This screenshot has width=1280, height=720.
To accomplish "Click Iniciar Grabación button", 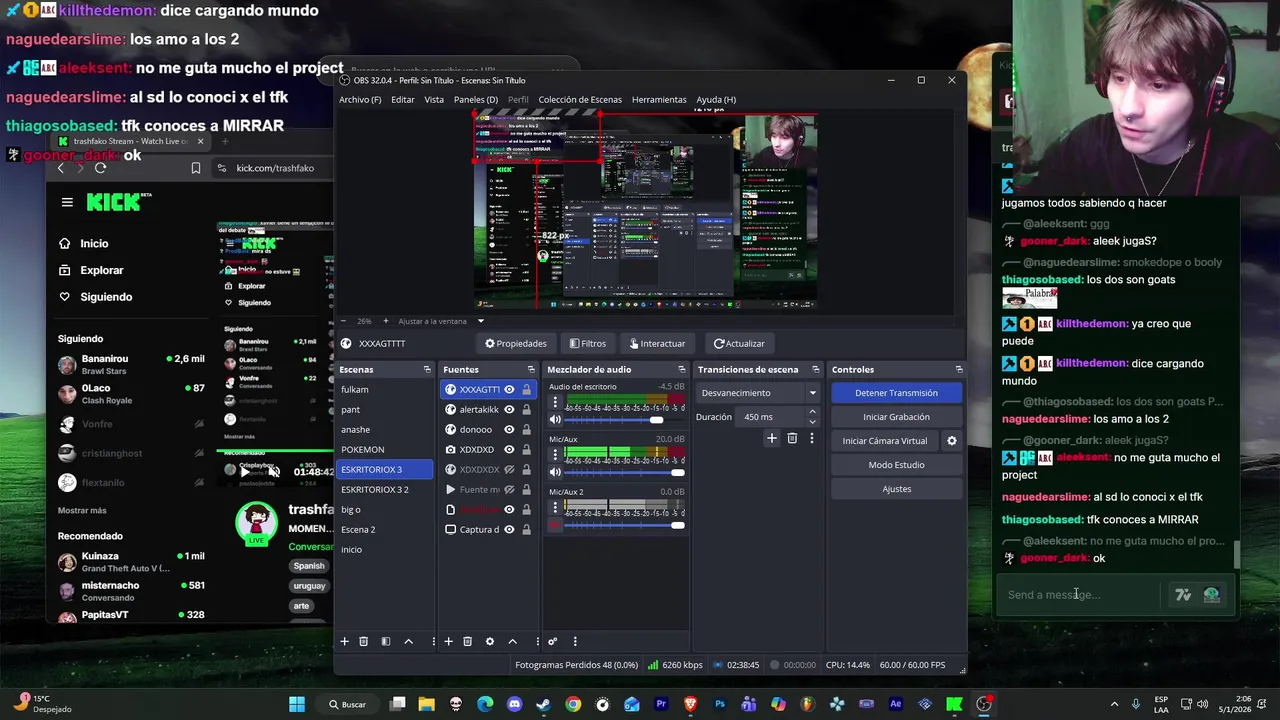I will (896, 417).
